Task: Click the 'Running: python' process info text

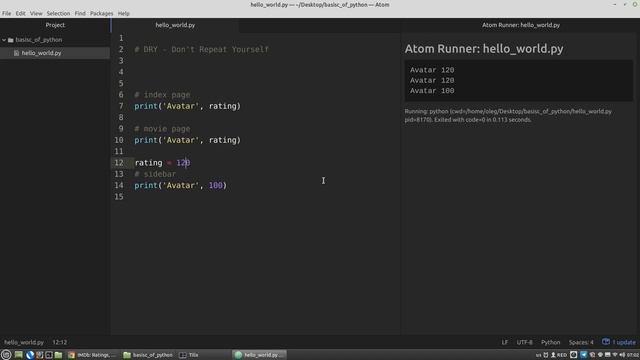Action: (x=508, y=116)
